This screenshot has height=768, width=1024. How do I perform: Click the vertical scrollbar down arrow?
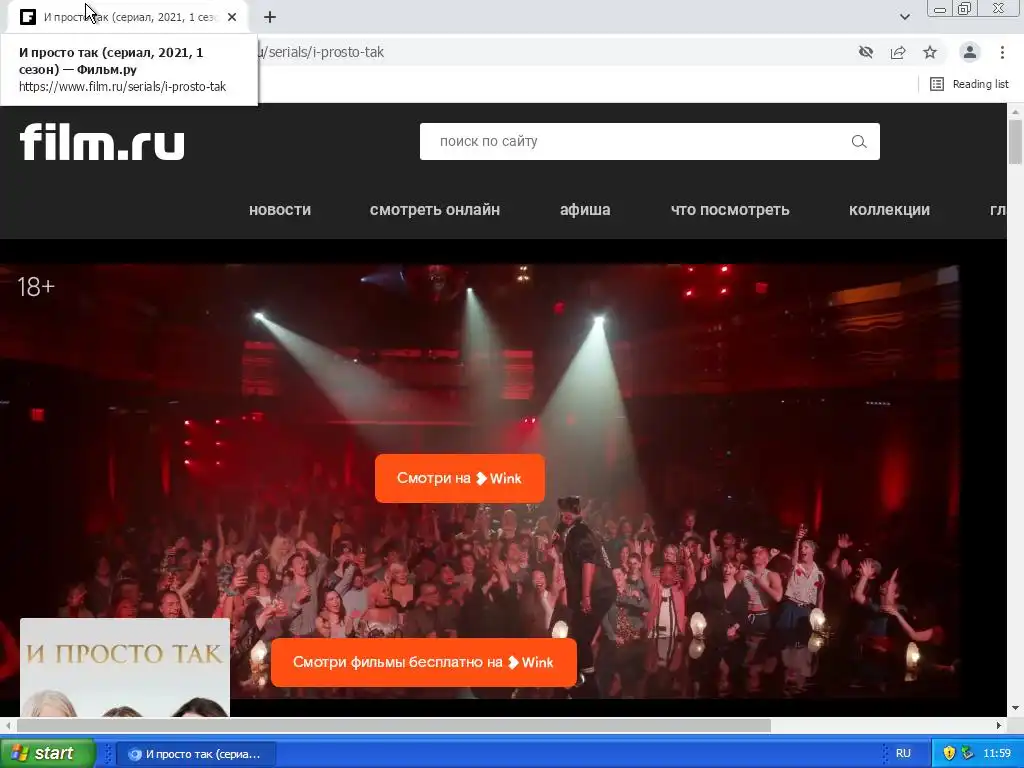(1015, 709)
